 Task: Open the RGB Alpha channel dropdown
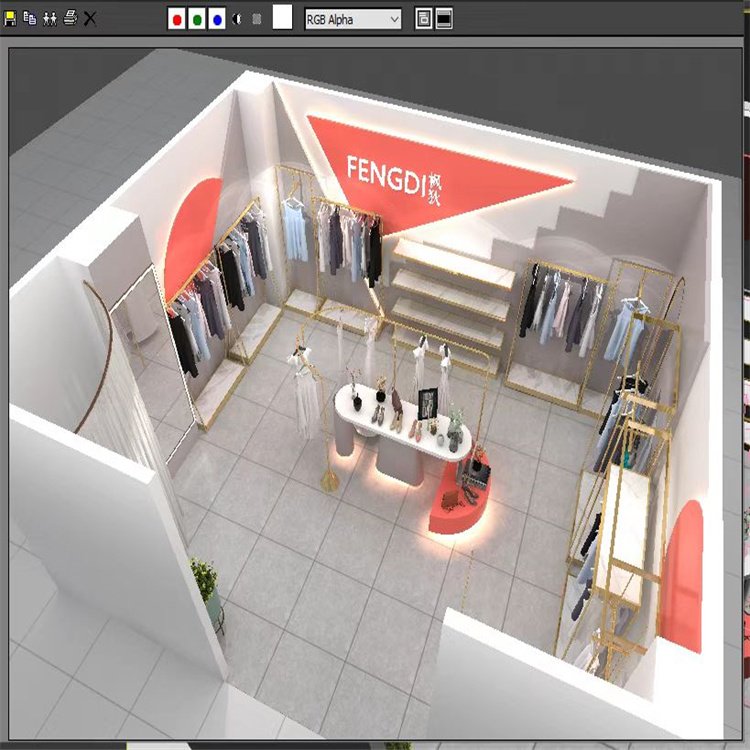(x=353, y=19)
